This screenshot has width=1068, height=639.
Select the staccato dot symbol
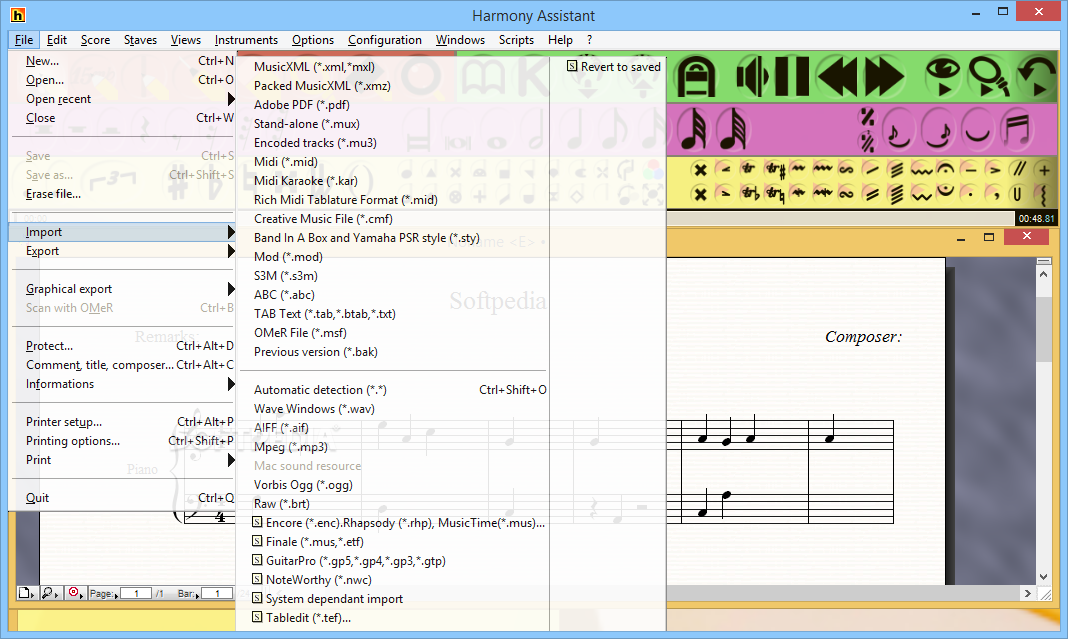[x=970, y=195]
